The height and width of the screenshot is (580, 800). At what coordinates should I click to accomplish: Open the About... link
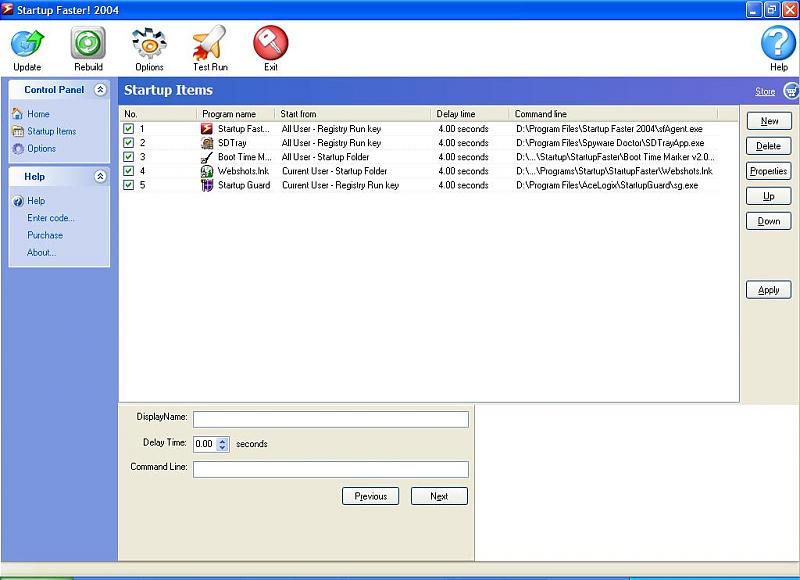click(x=41, y=253)
